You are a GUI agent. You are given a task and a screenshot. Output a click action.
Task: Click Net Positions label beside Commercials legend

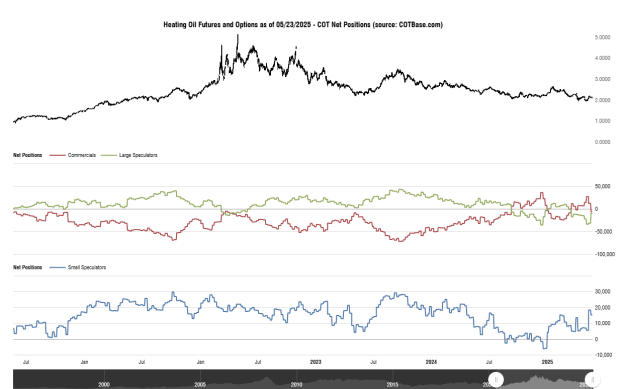click(28, 155)
